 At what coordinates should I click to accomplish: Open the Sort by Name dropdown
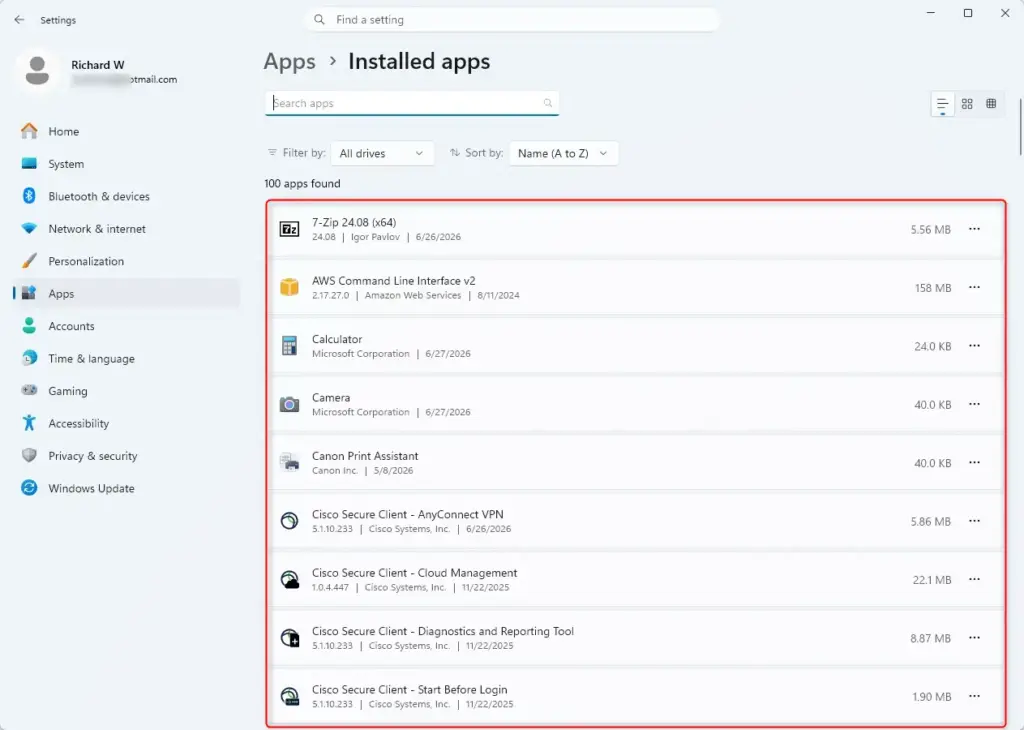click(x=563, y=153)
